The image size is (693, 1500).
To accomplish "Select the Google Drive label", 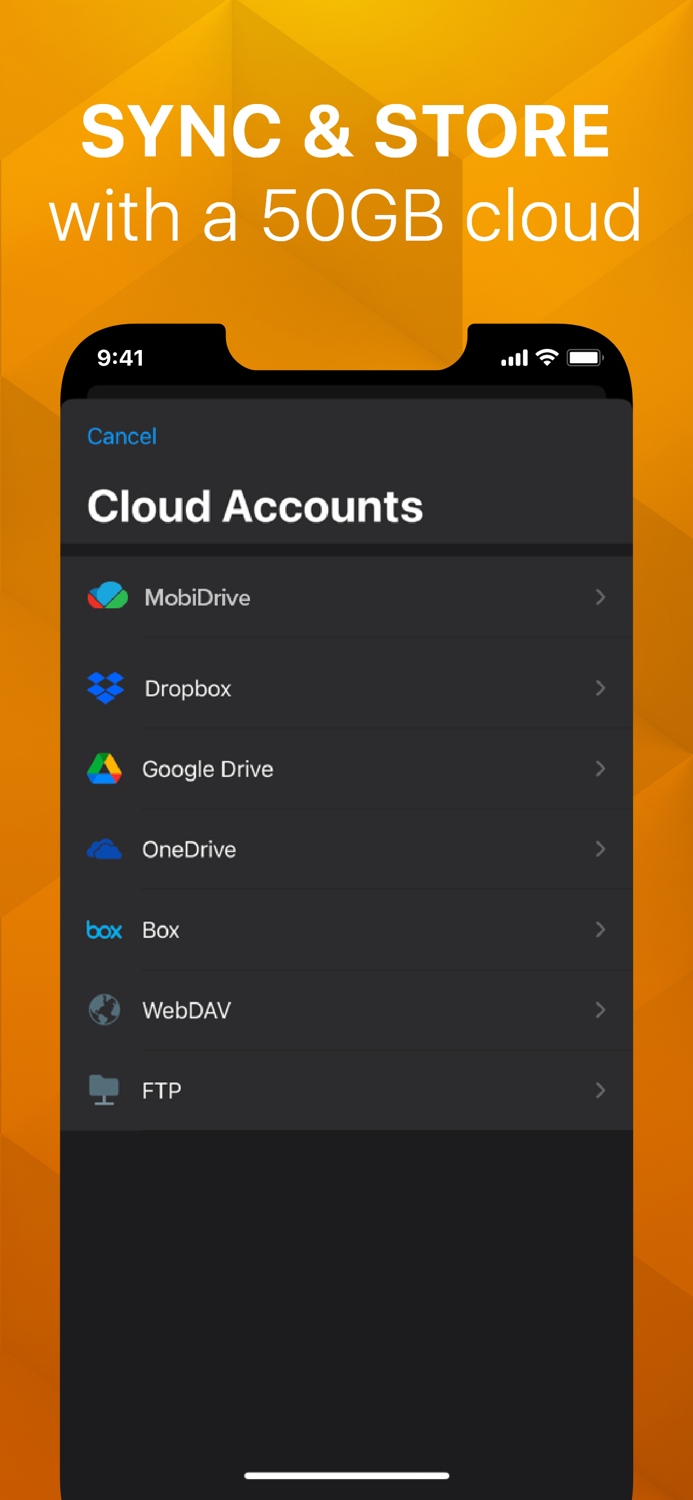I will pyautogui.click(x=208, y=769).
